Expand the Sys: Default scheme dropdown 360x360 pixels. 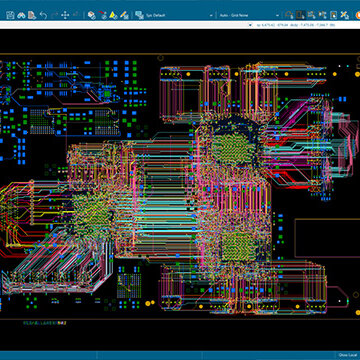(211, 15)
